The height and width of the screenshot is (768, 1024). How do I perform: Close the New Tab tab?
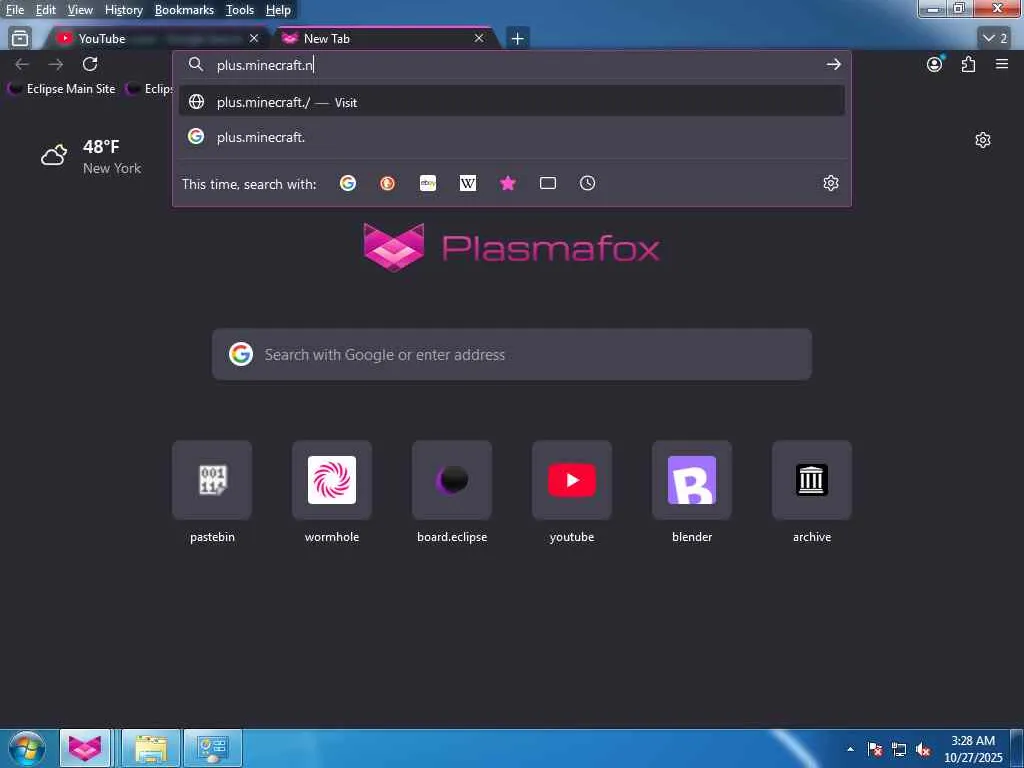coord(479,39)
